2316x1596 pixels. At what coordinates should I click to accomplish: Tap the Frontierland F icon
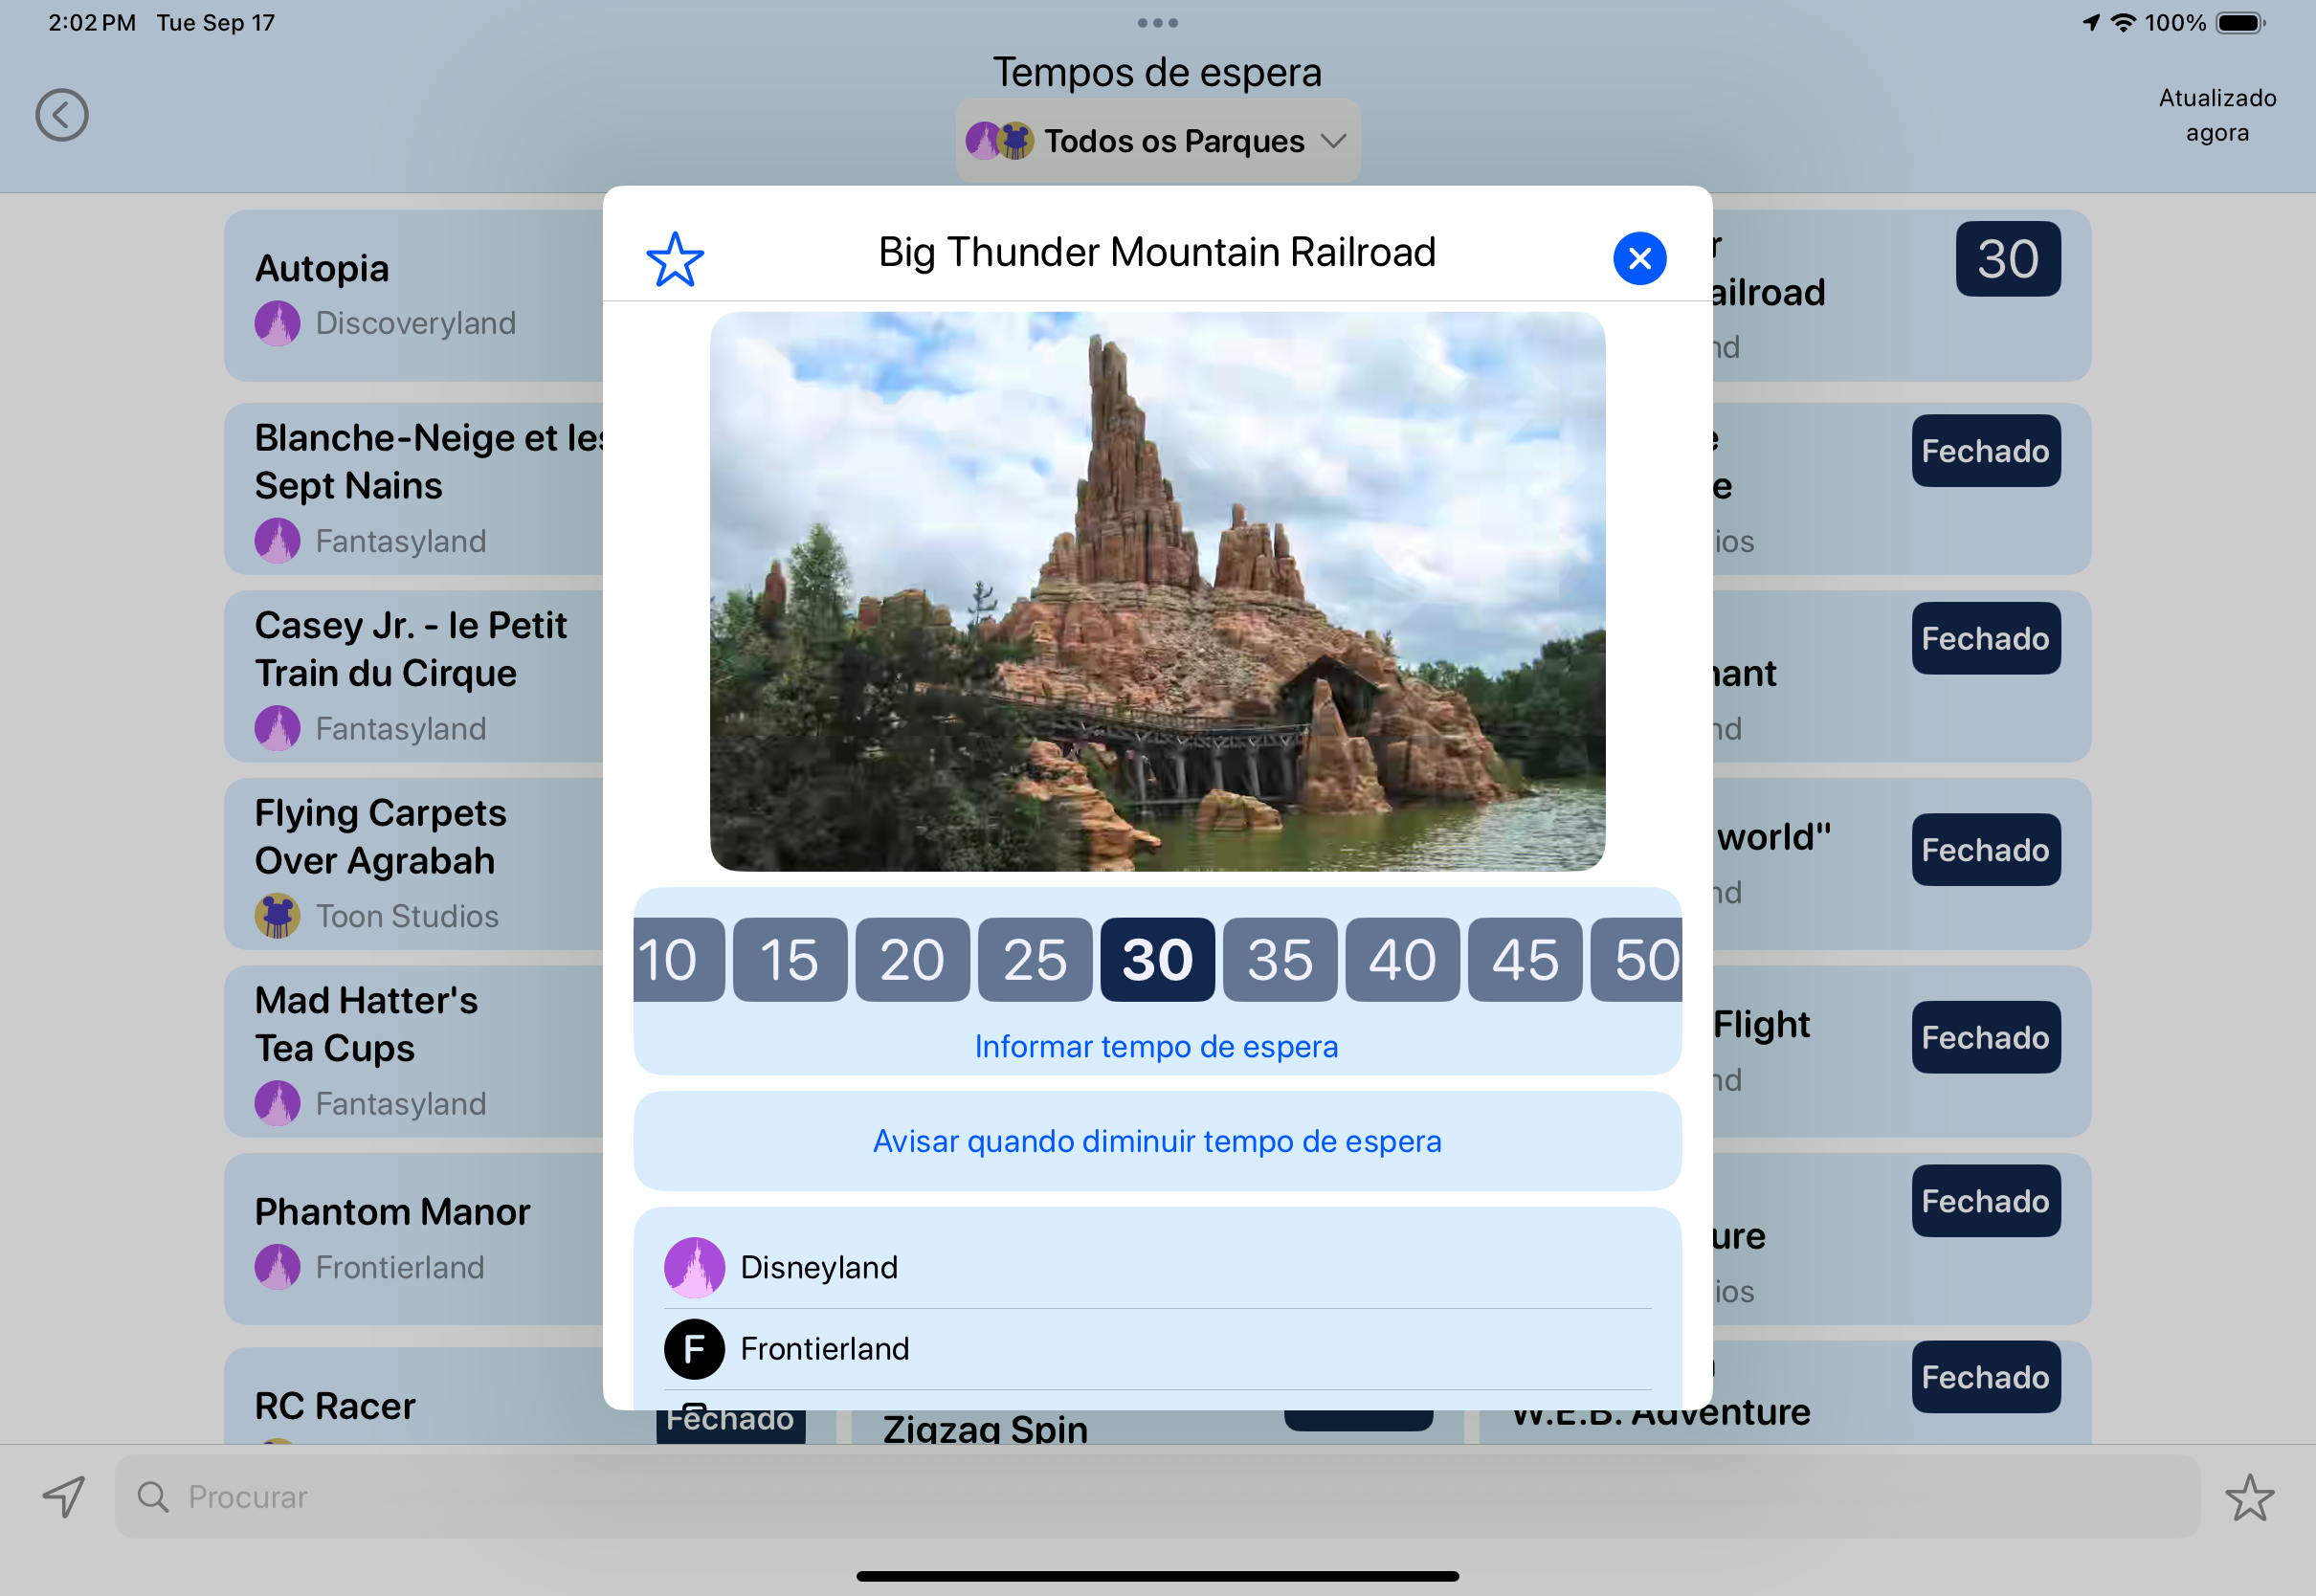694,1349
